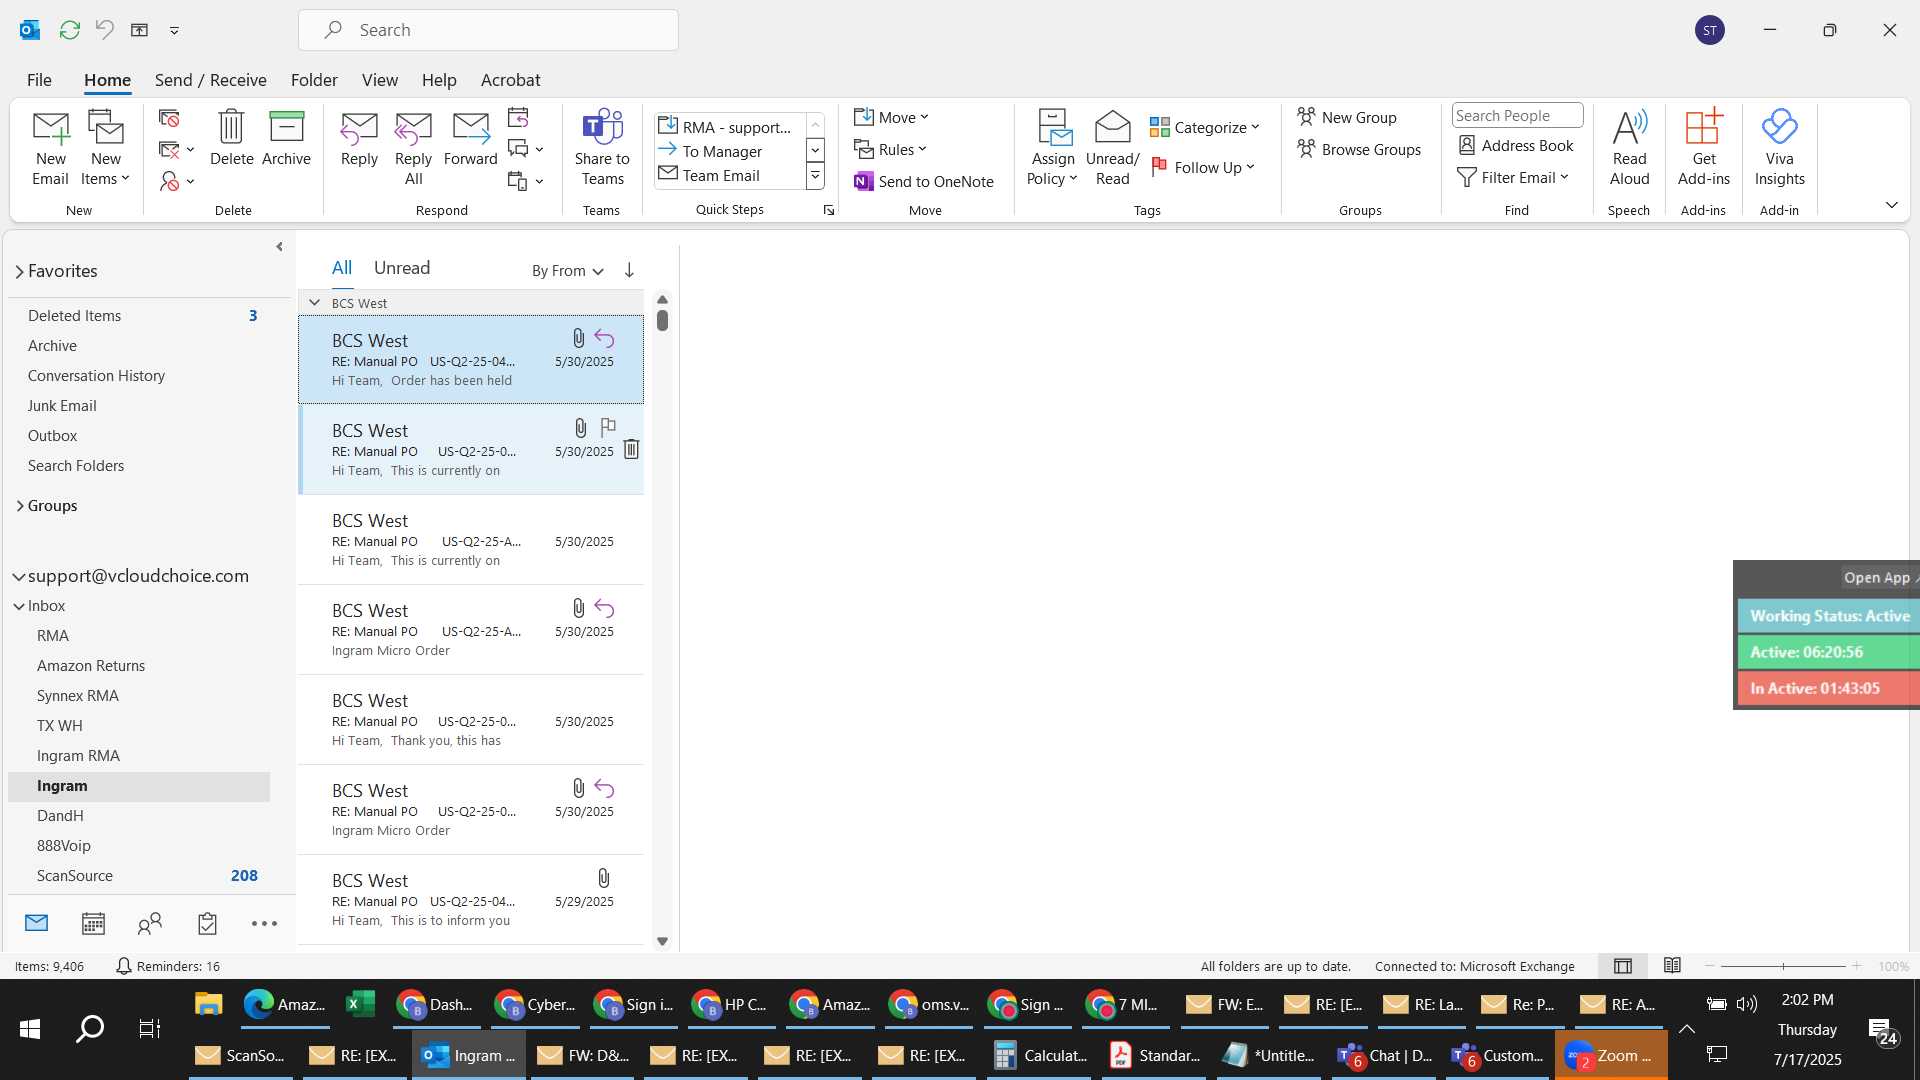1920x1080 pixels.
Task: Archive the selected message
Action: (x=286, y=138)
